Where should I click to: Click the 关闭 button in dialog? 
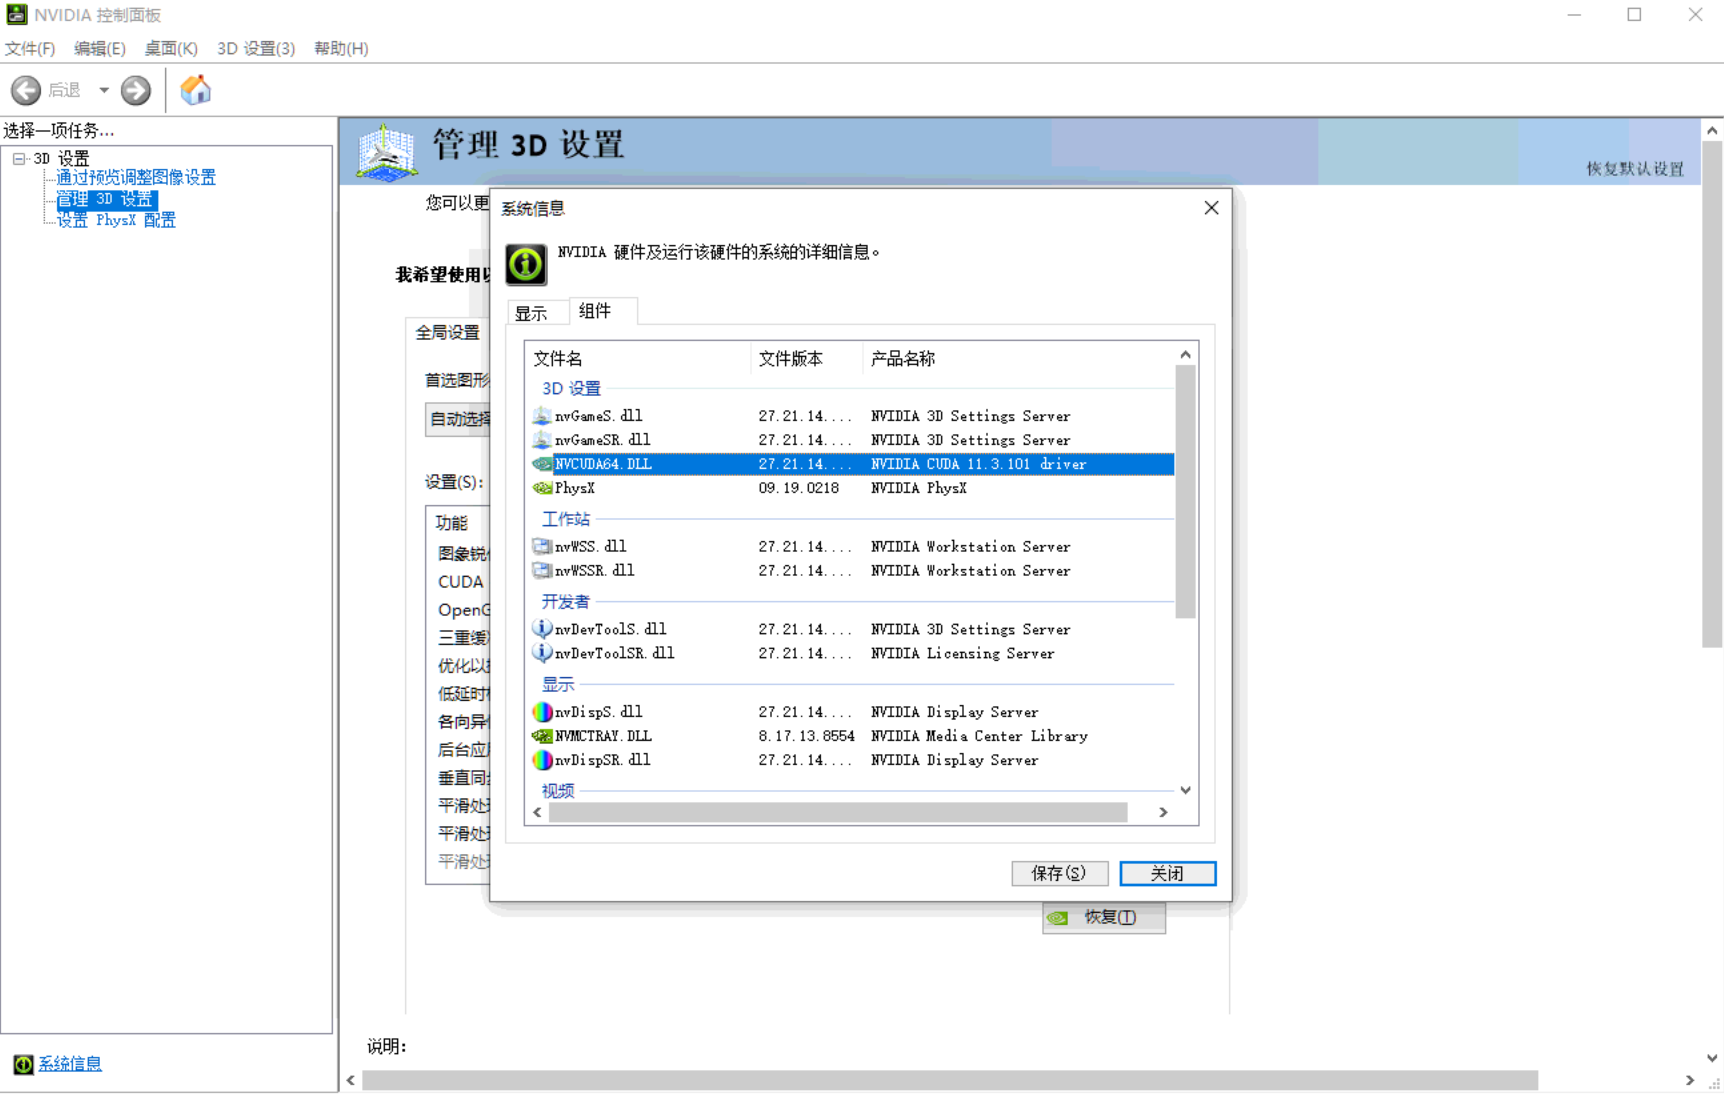(x=1168, y=873)
